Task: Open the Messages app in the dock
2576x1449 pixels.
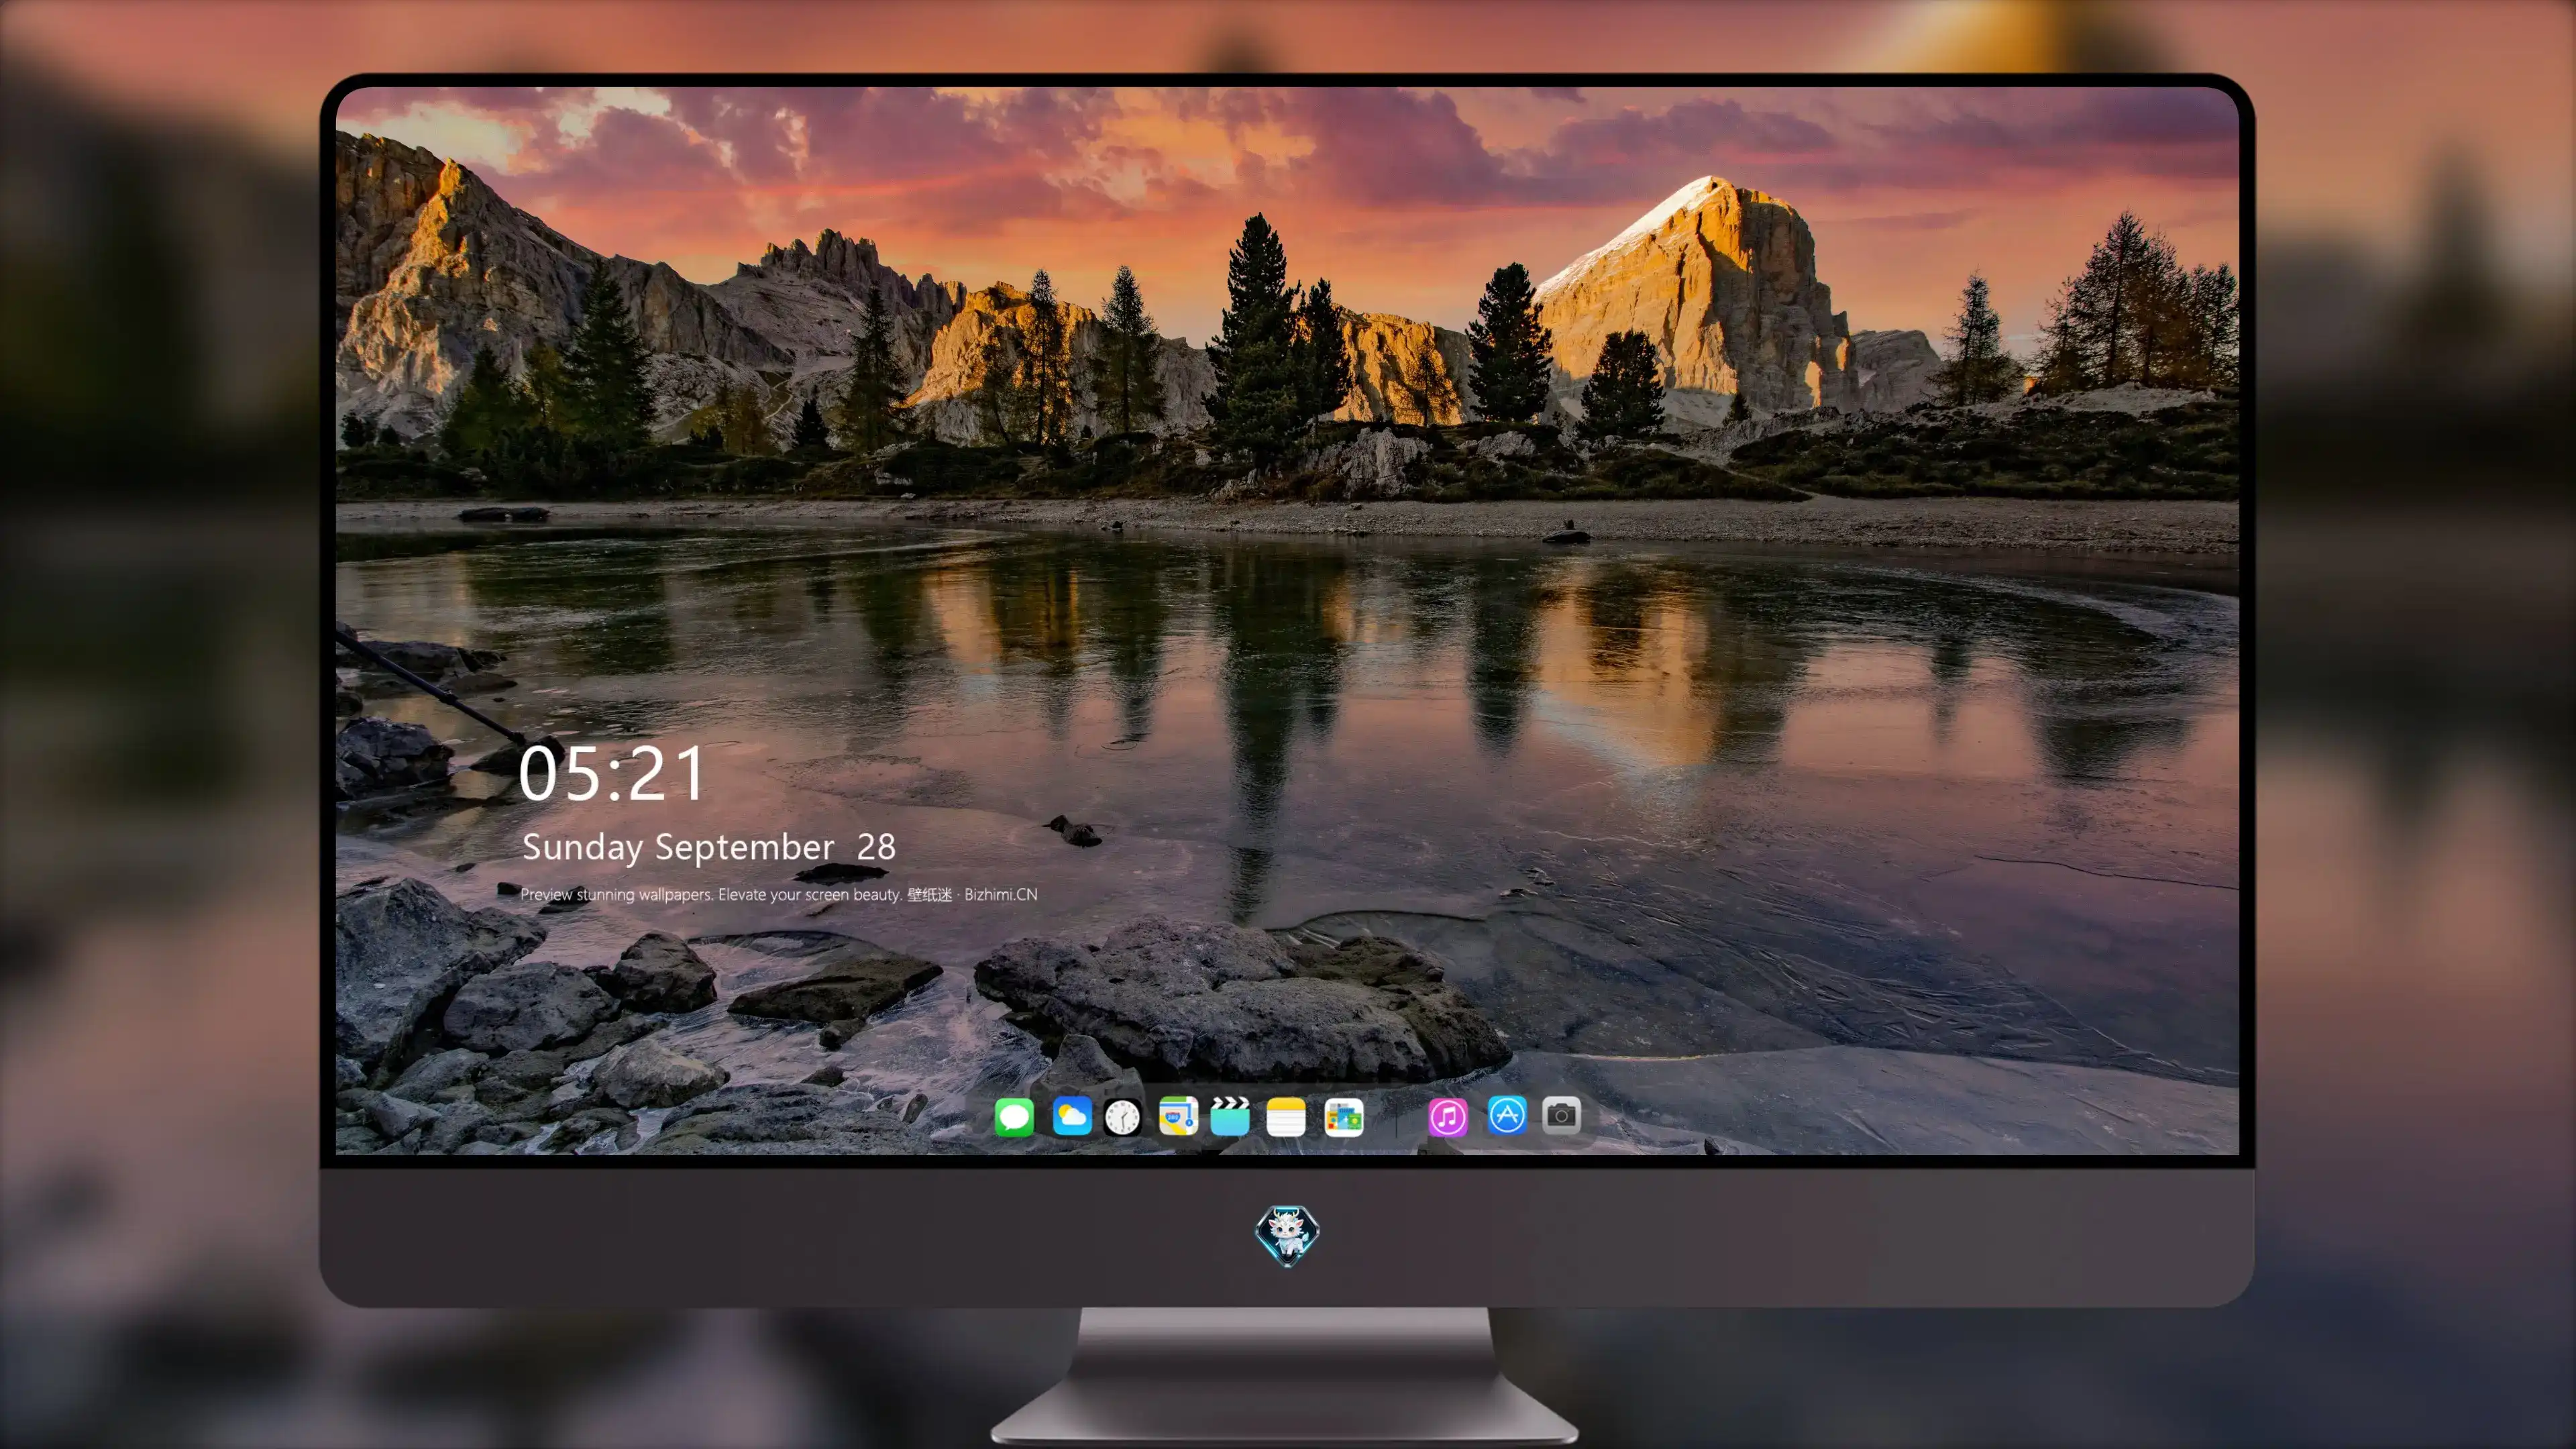Action: 1014,1116
